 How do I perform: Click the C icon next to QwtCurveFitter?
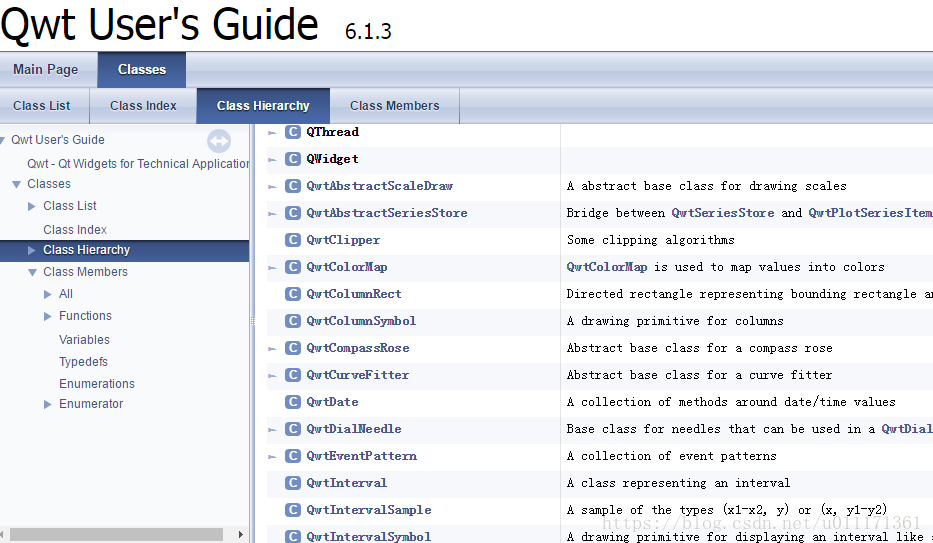[293, 375]
